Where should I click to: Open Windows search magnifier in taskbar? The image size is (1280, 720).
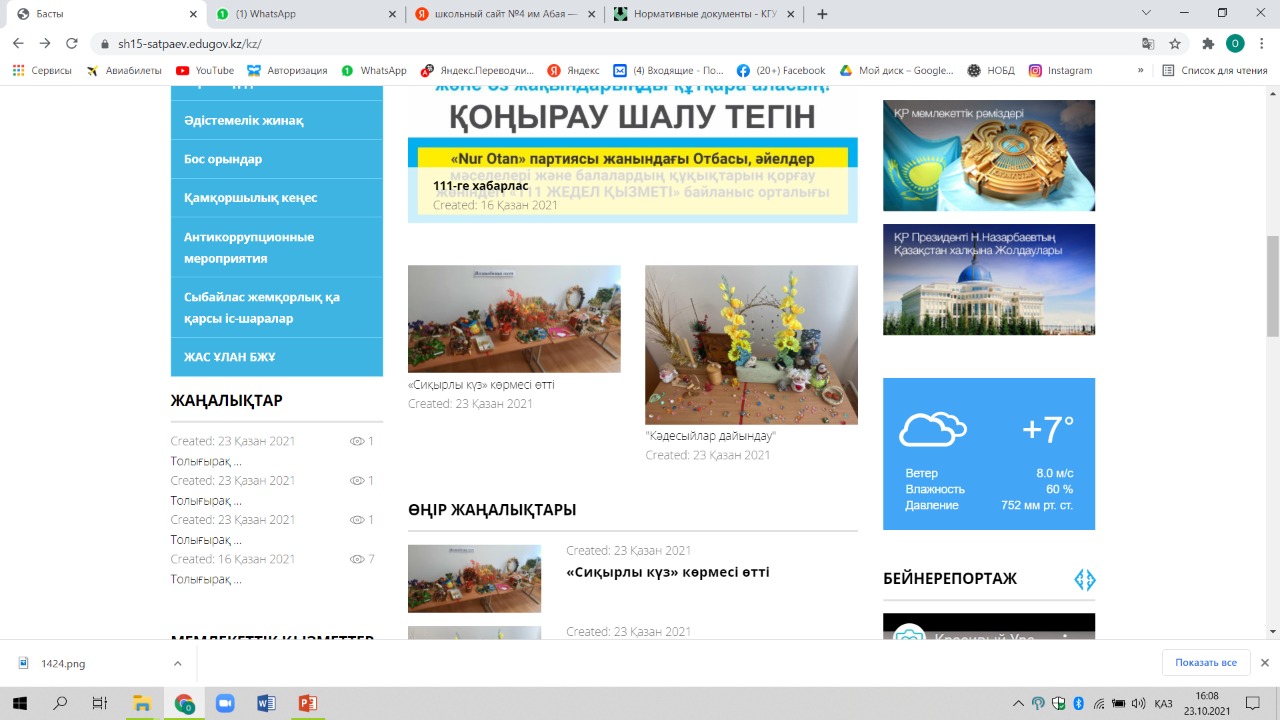click(x=60, y=704)
